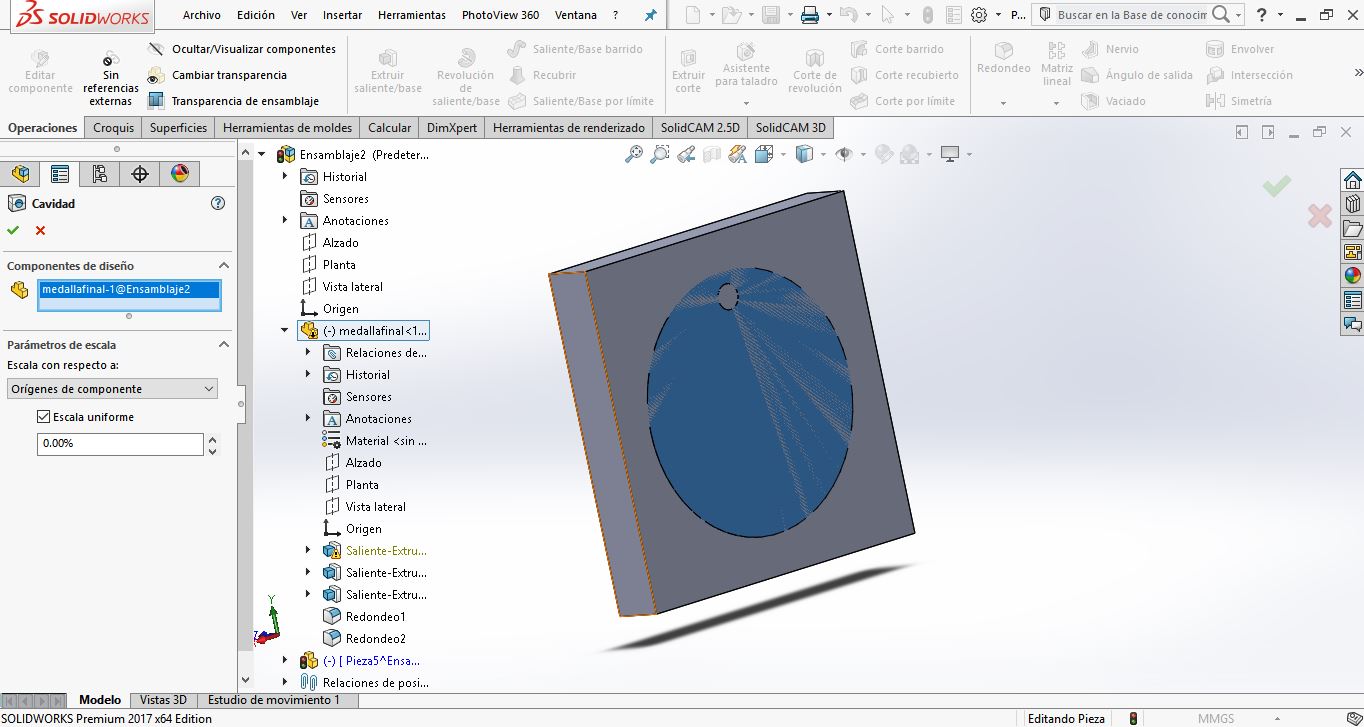Open the Options gear icon
The width and height of the screenshot is (1364, 727).
point(979,15)
